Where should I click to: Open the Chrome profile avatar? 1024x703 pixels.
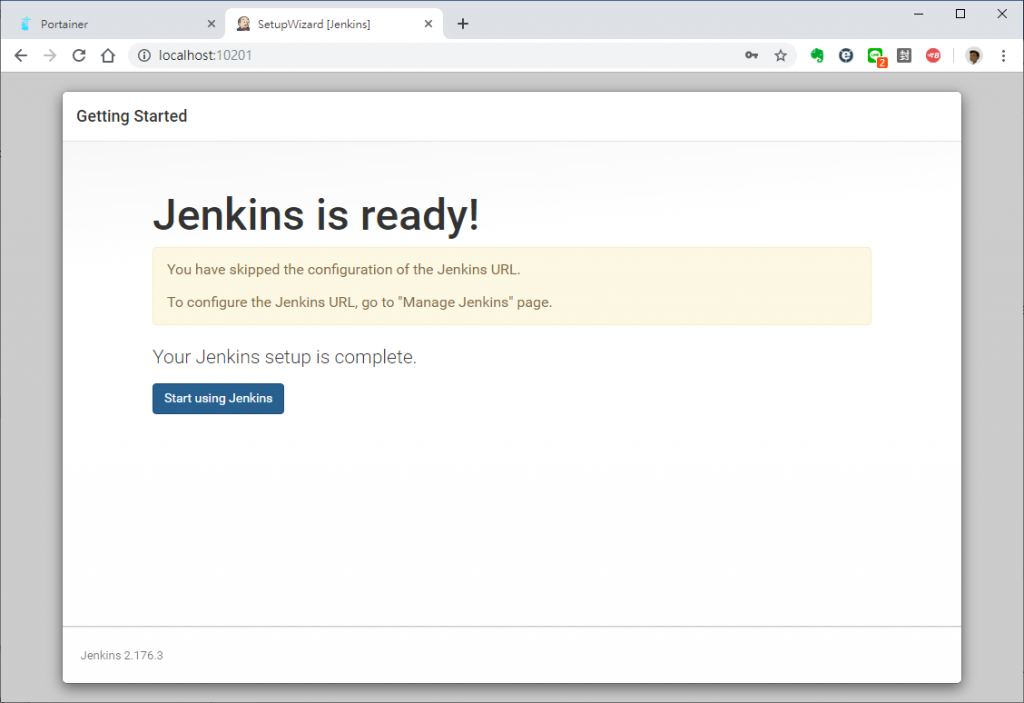point(974,56)
